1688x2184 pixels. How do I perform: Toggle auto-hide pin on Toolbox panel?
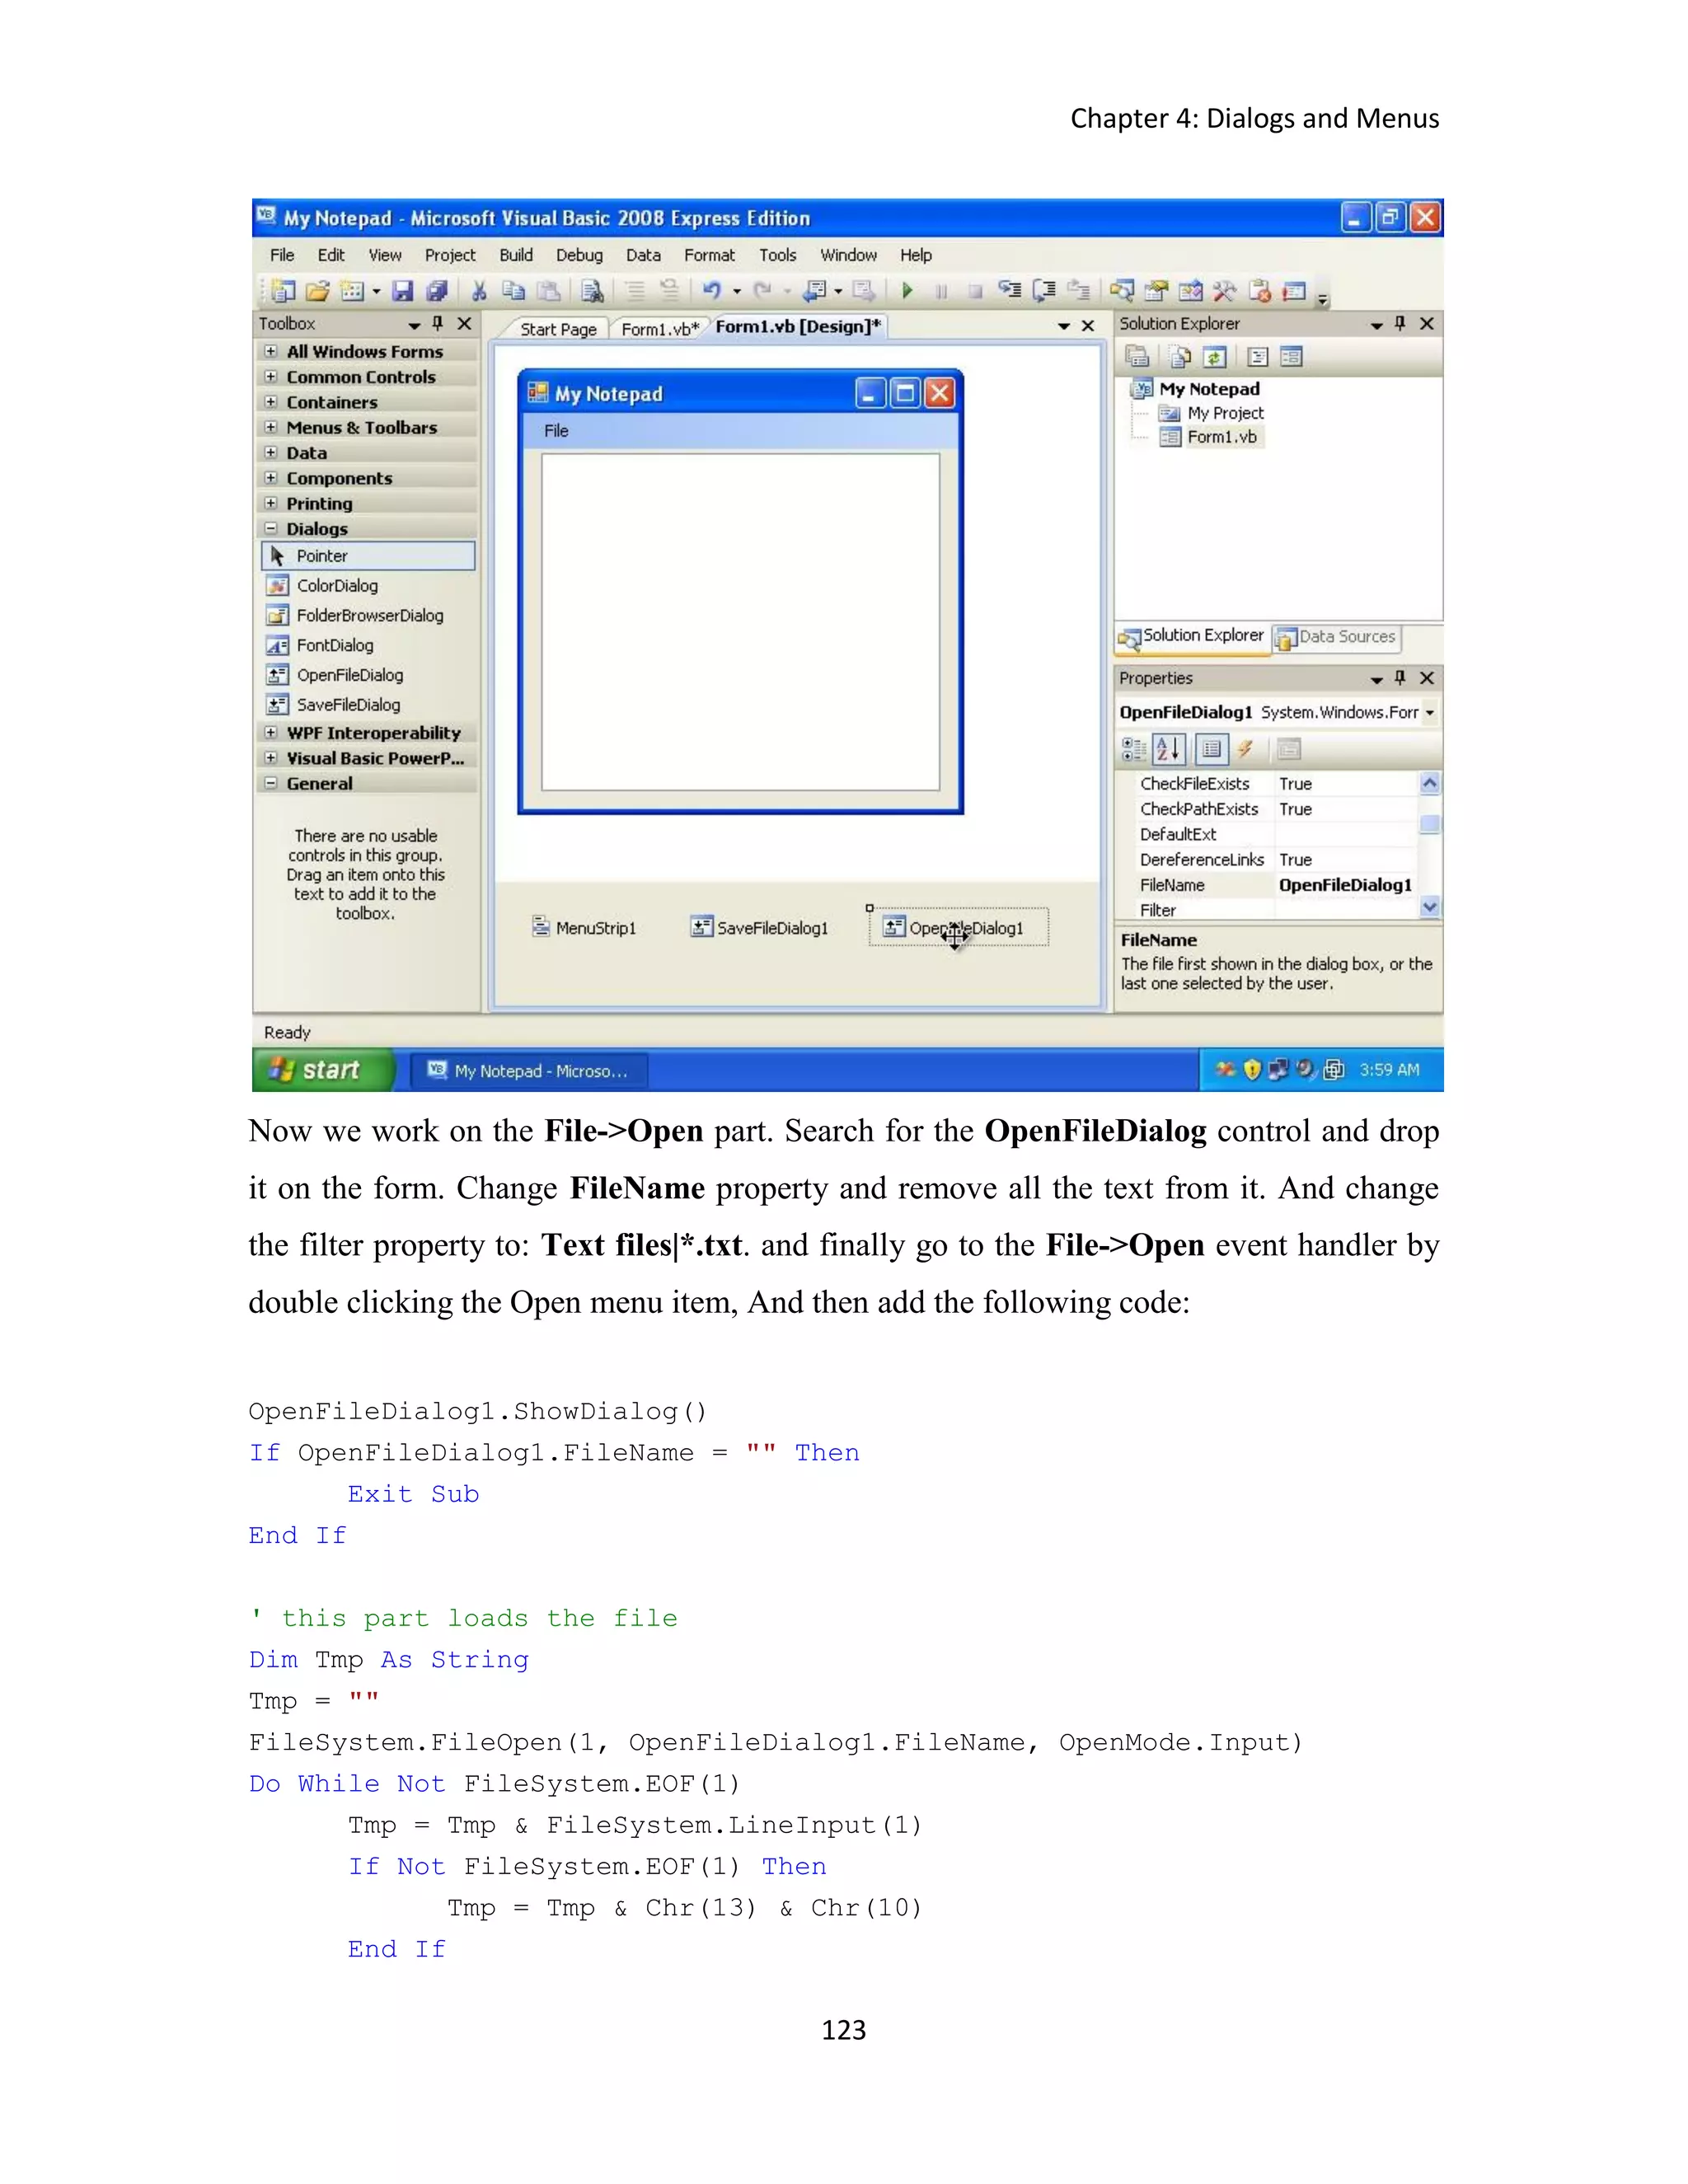(x=437, y=323)
